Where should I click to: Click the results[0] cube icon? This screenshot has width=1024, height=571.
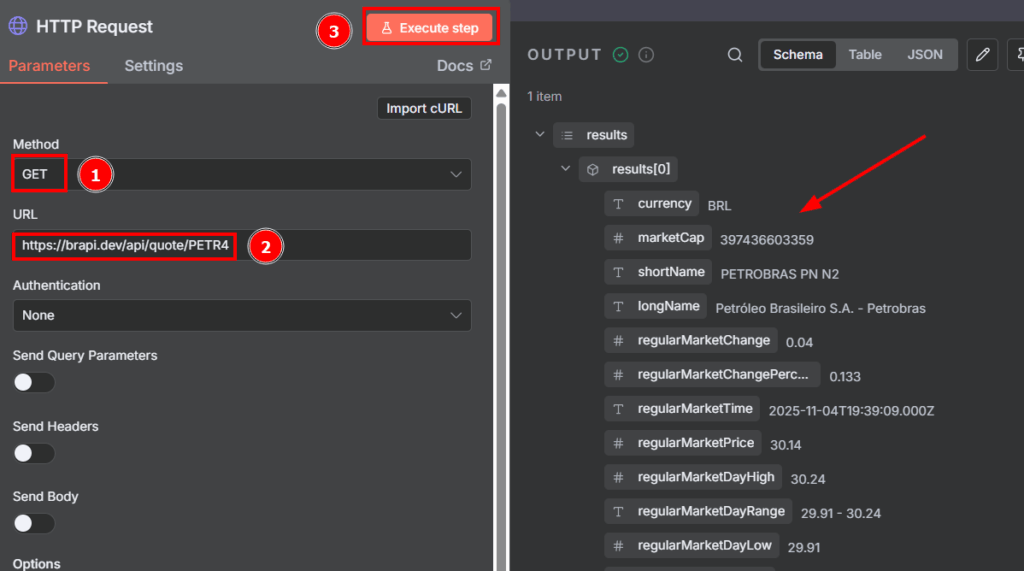(592, 170)
